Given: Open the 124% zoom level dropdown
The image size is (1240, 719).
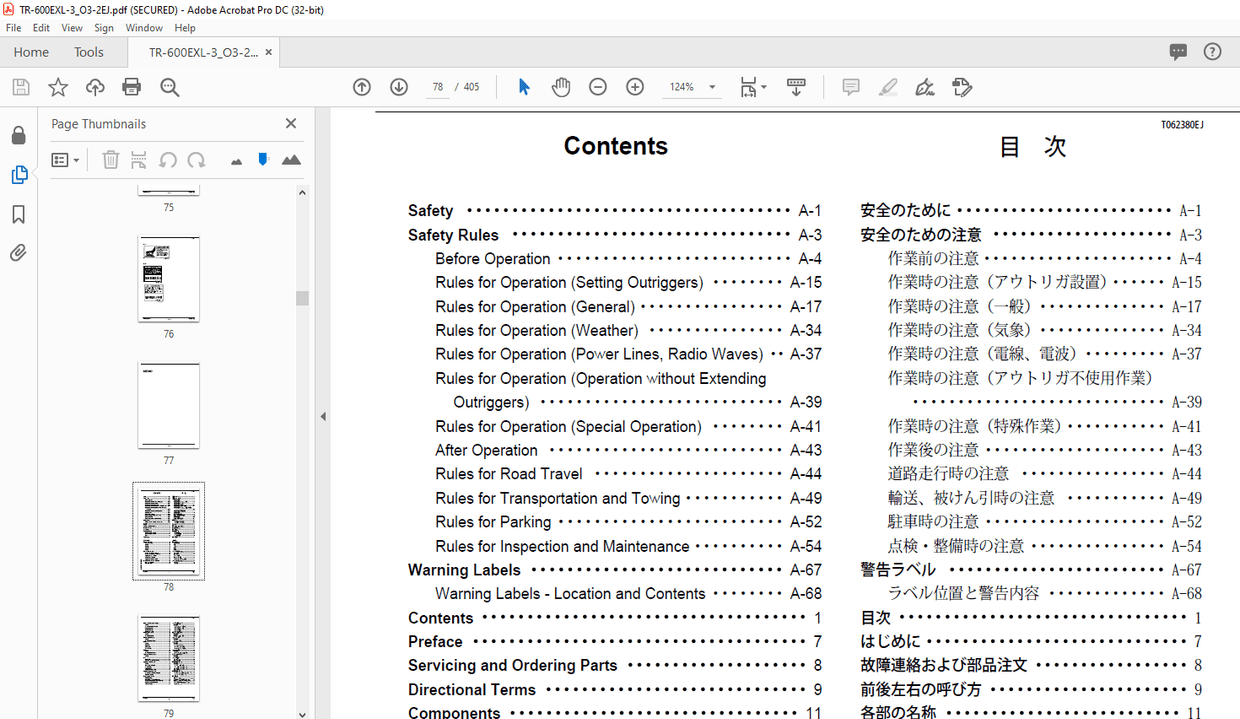Looking at the screenshot, I should (712, 88).
